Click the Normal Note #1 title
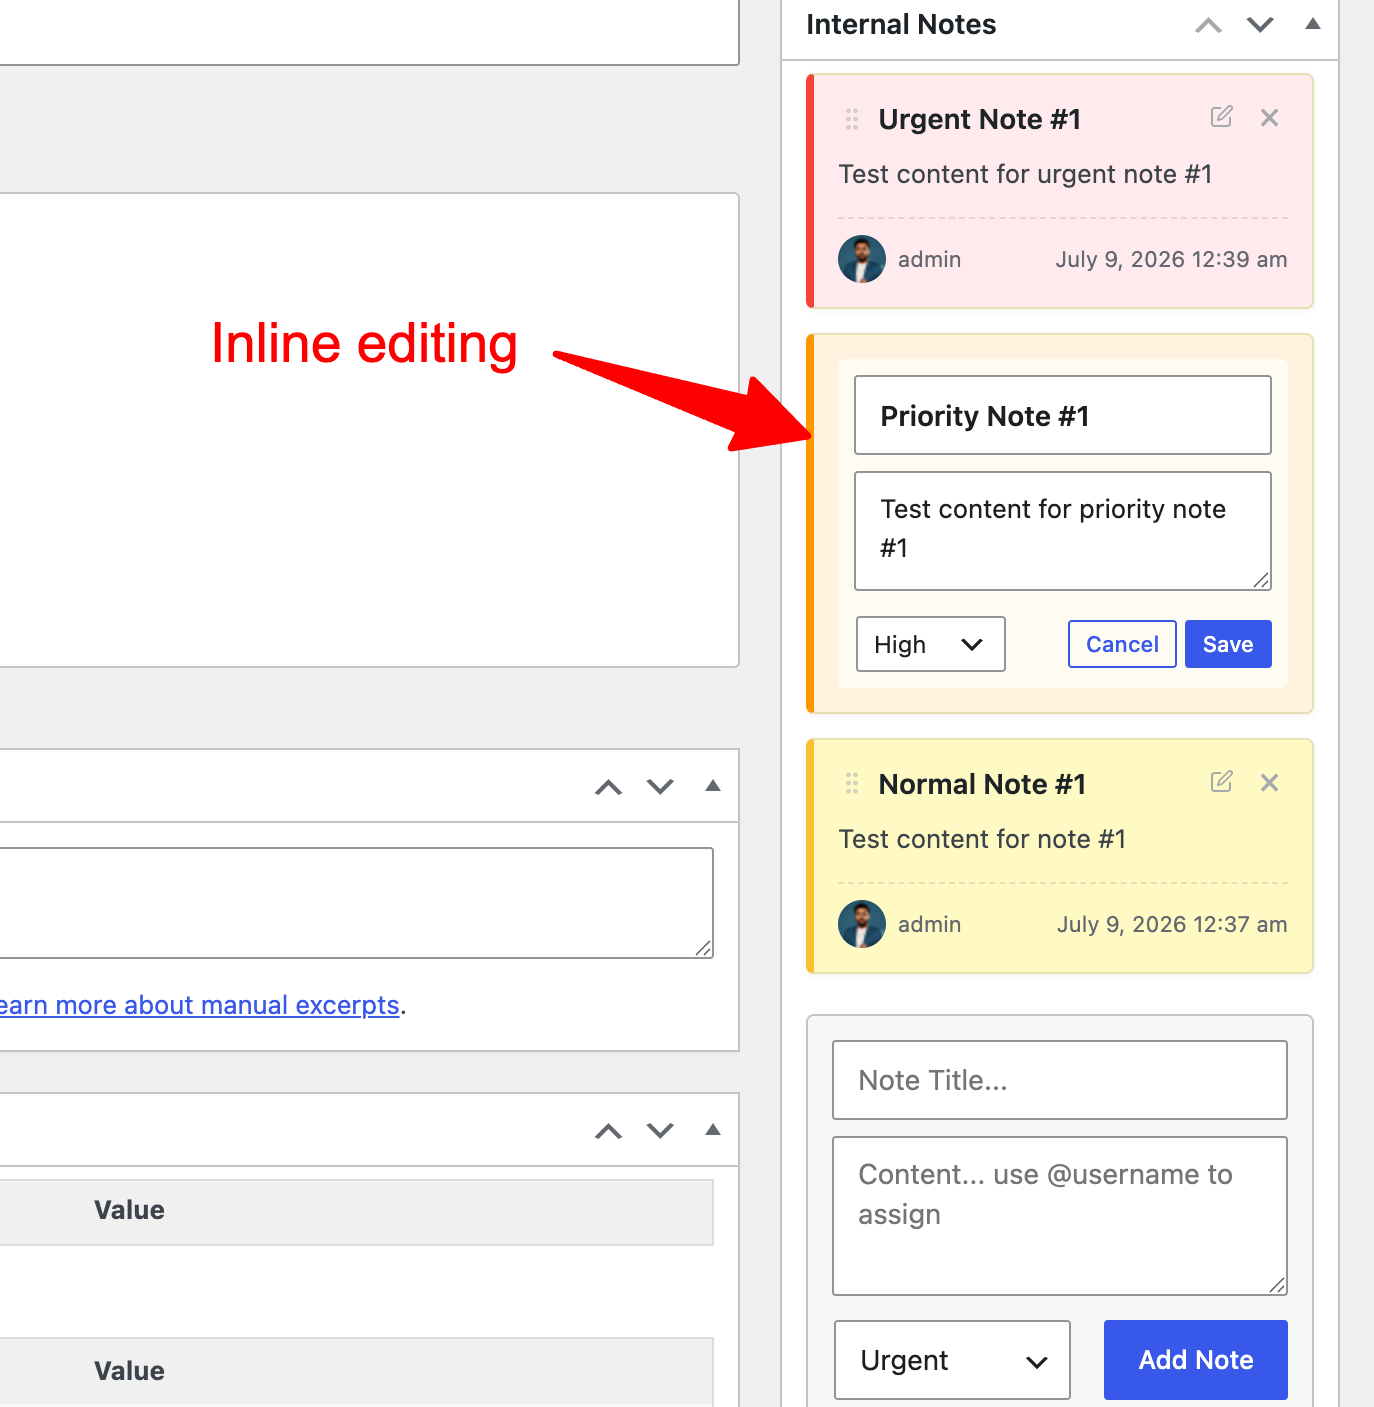This screenshot has height=1407, width=1374. point(982,784)
